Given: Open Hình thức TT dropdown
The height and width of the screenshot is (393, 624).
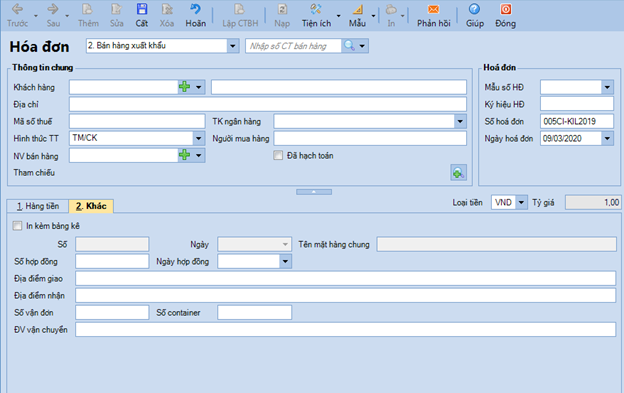Looking at the screenshot, I should coord(198,138).
